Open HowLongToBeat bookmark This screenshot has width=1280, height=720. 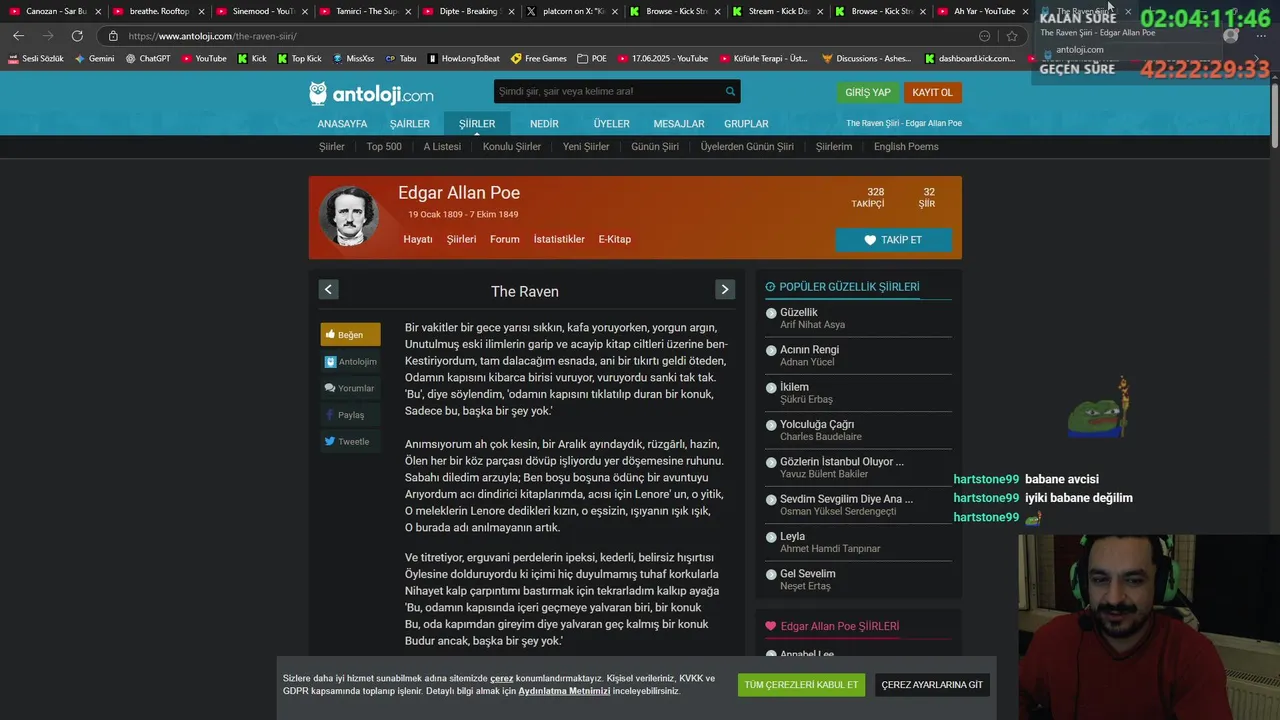[x=463, y=59]
